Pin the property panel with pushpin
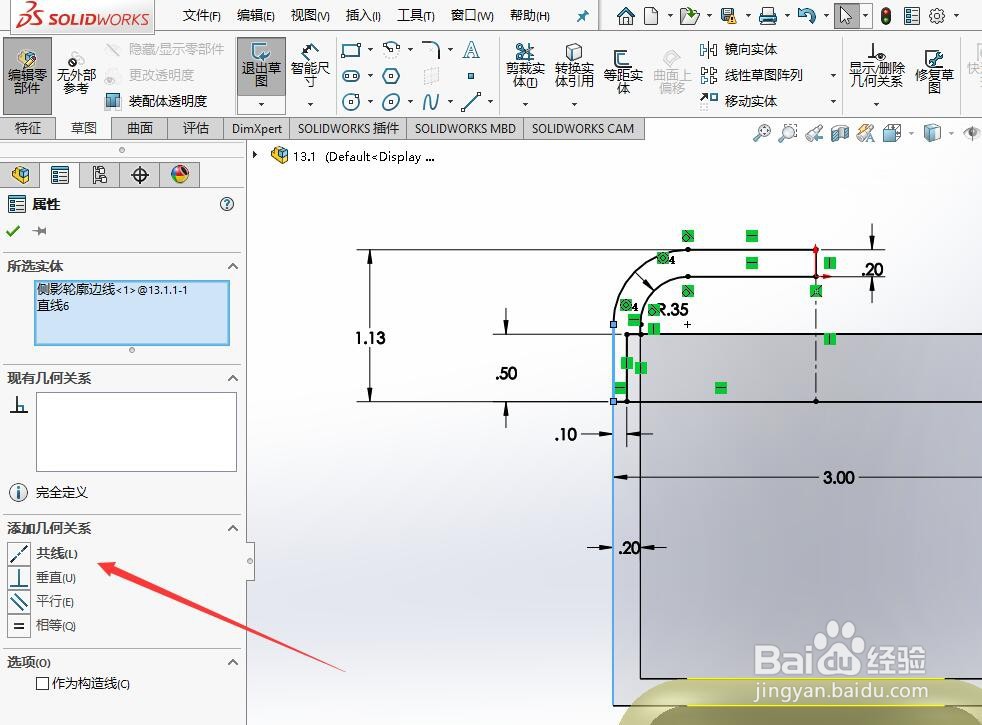 tap(39, 231)
